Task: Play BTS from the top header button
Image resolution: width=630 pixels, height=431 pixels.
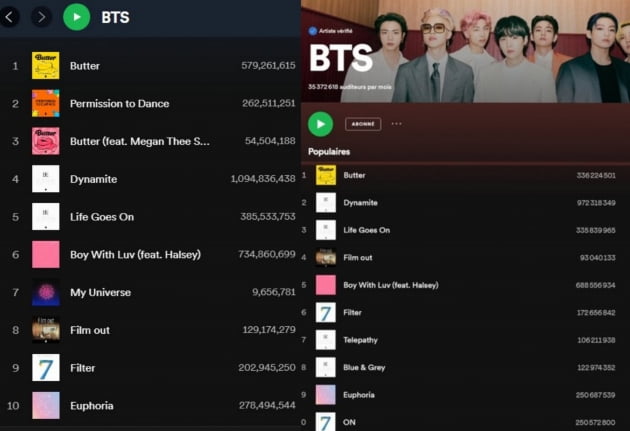Action: click(76, 17)
